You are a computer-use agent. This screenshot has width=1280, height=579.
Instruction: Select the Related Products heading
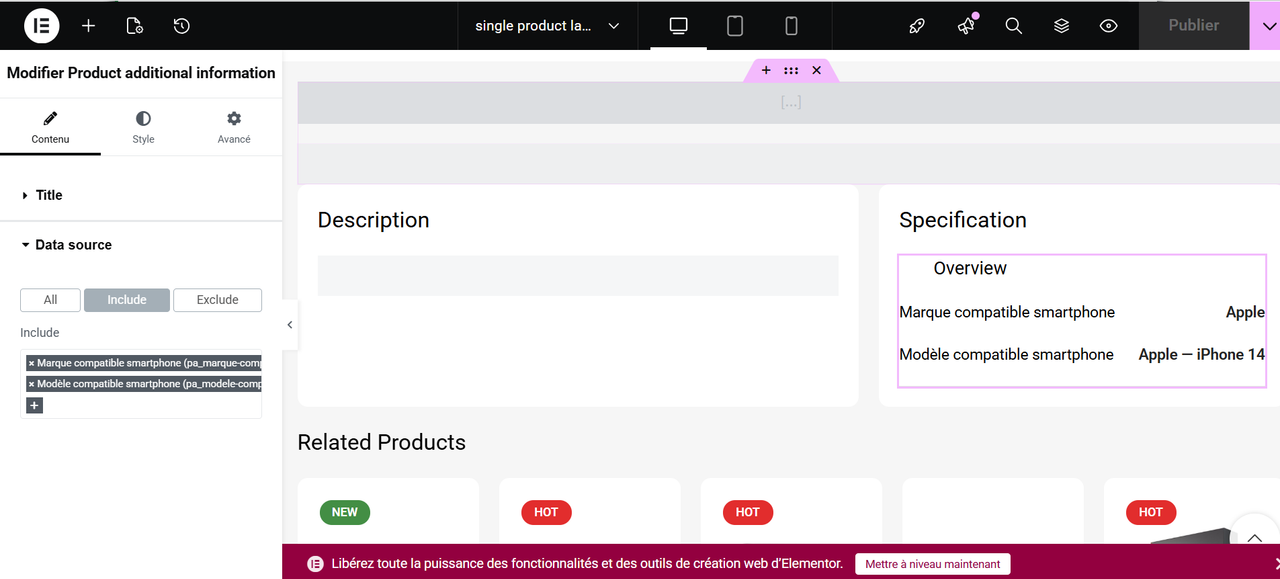click(382, 442)
